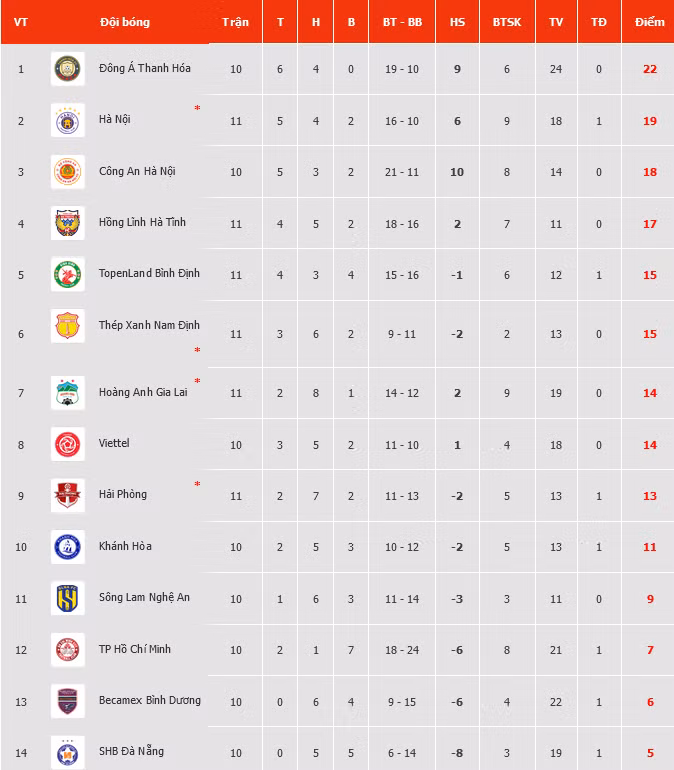
Task: Click the TopenLand Bình Định logo
Action: (68, 274)
